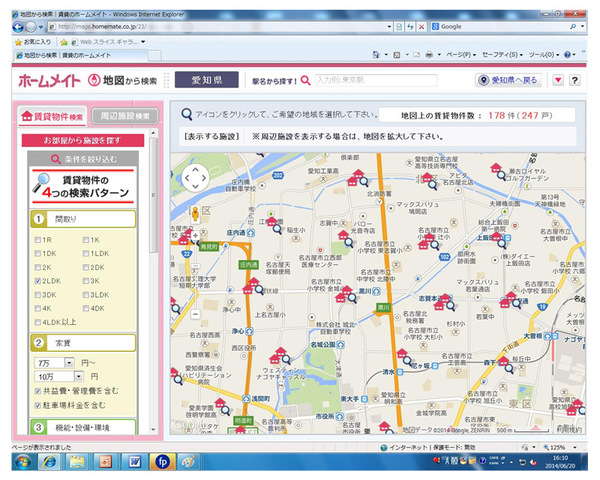Open the maximum rent 10万 dropdown

pyautogui.click(x=78, y=377)
